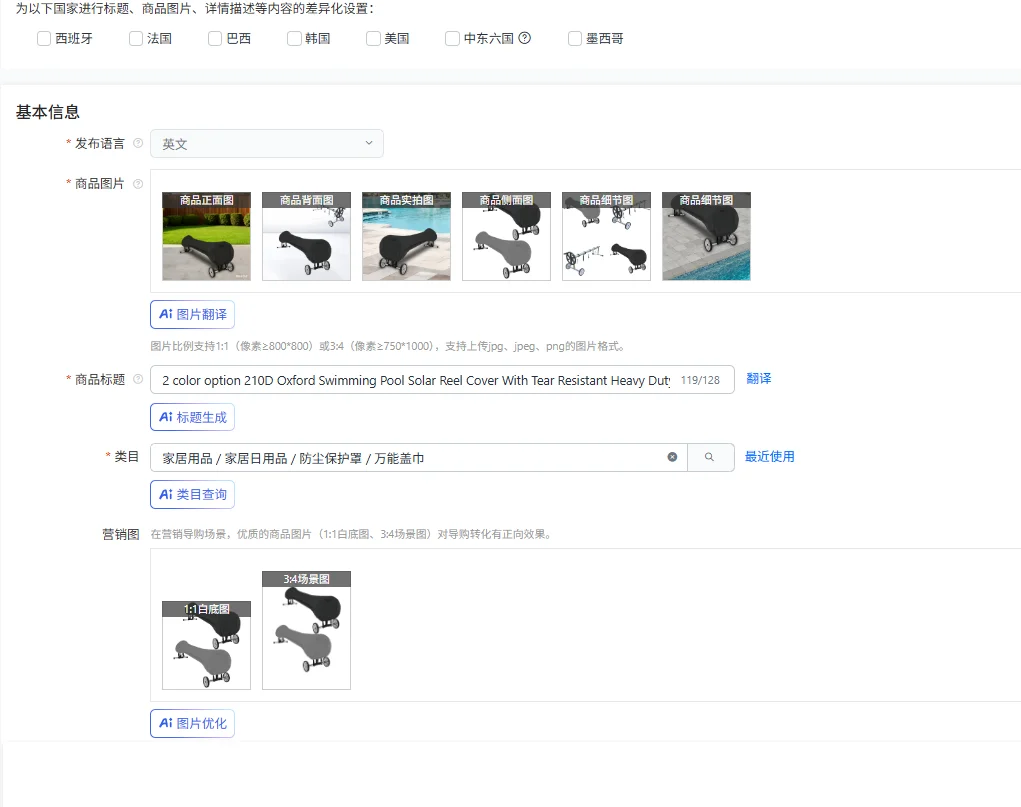The width and height of the screenshot is (1021, 807).
Task: Select the 商品正面图 thumbnail
Action: pyautogui.click(x=206, y=236)
